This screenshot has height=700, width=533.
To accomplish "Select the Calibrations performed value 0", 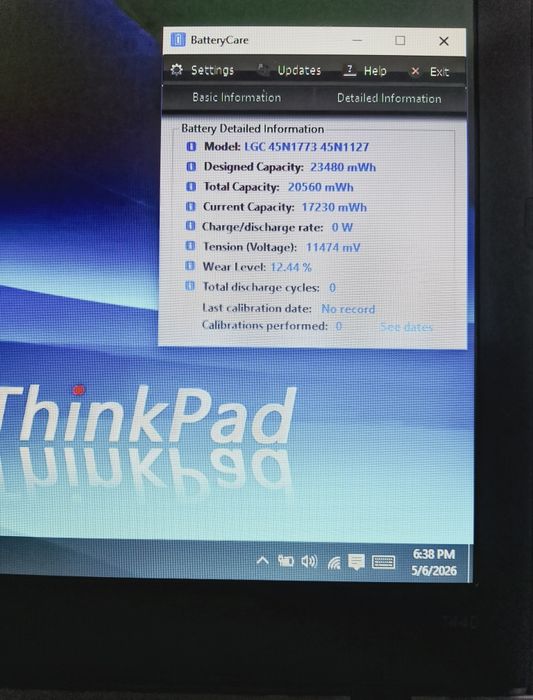I will pos(339,326).
